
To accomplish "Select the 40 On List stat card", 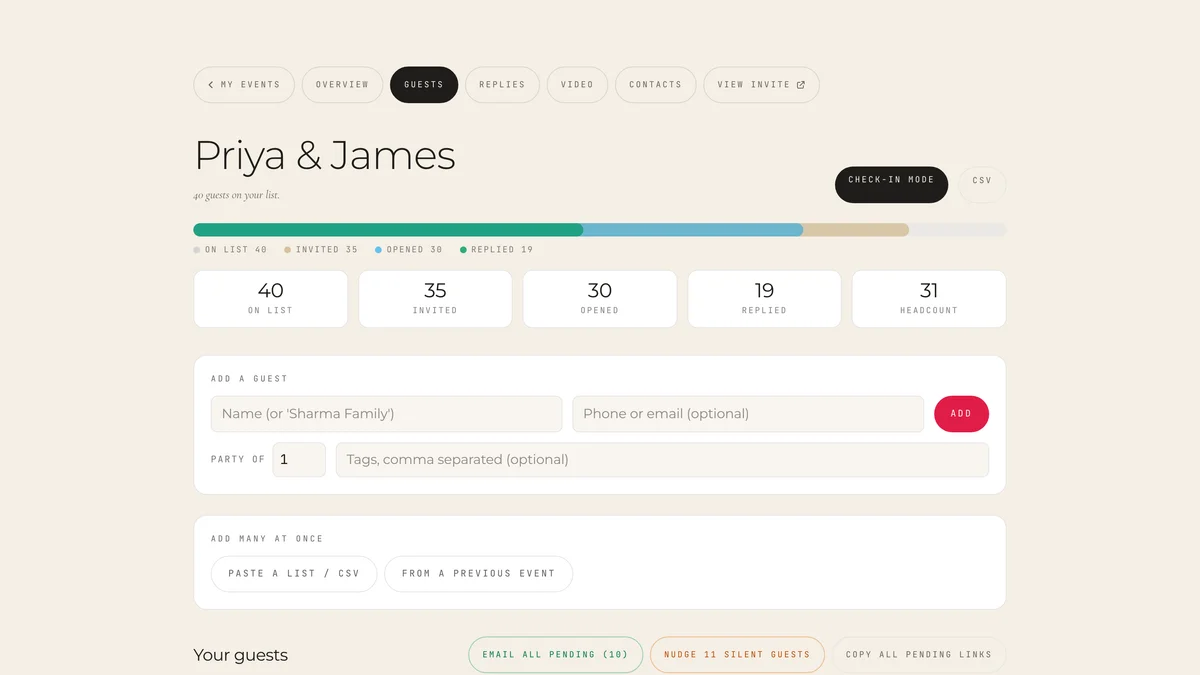I will point(271,299).
